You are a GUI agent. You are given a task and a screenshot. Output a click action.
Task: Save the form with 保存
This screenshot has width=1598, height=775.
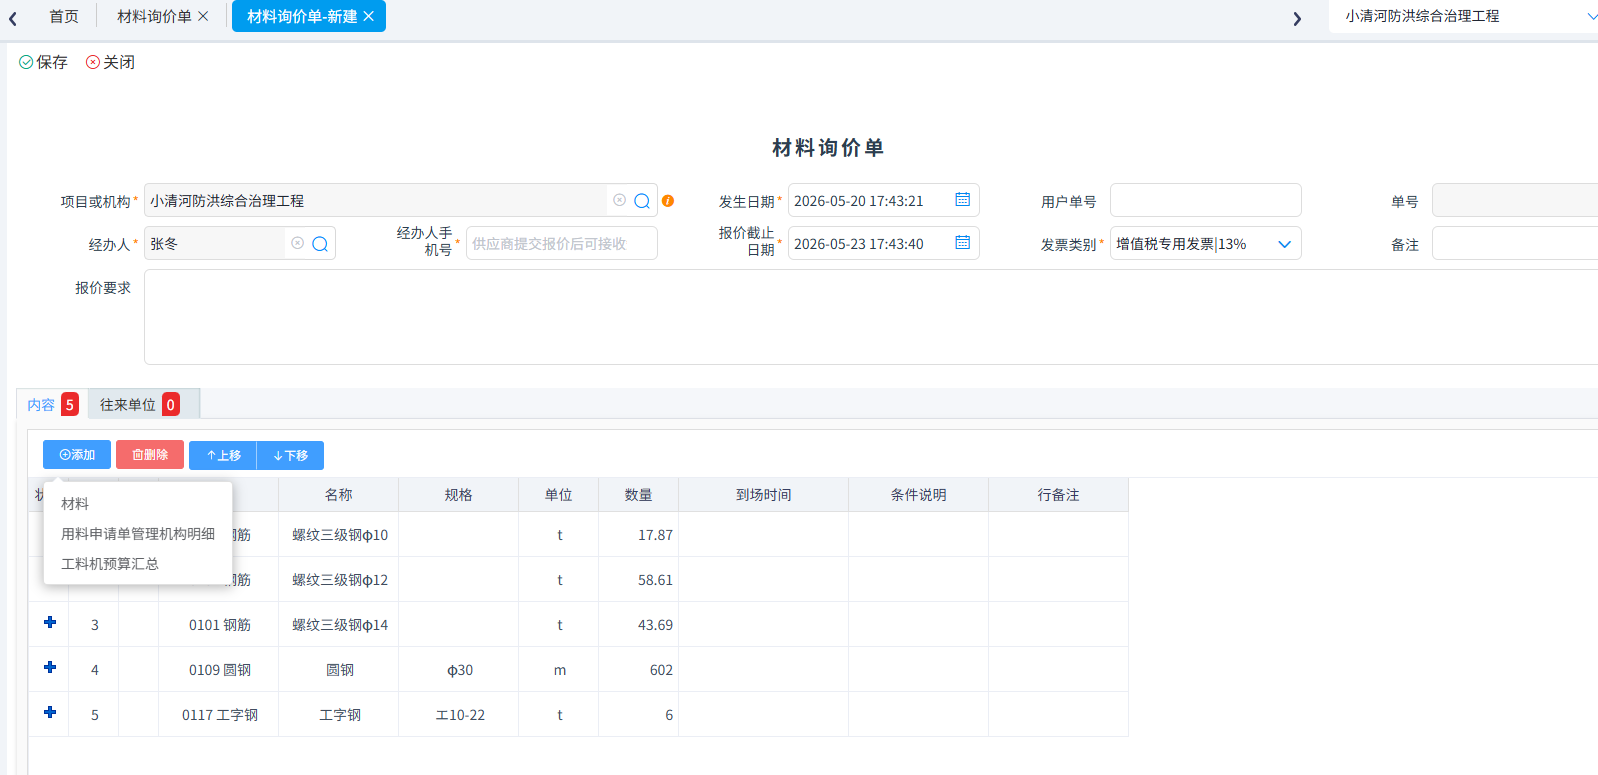pos(43,62)
